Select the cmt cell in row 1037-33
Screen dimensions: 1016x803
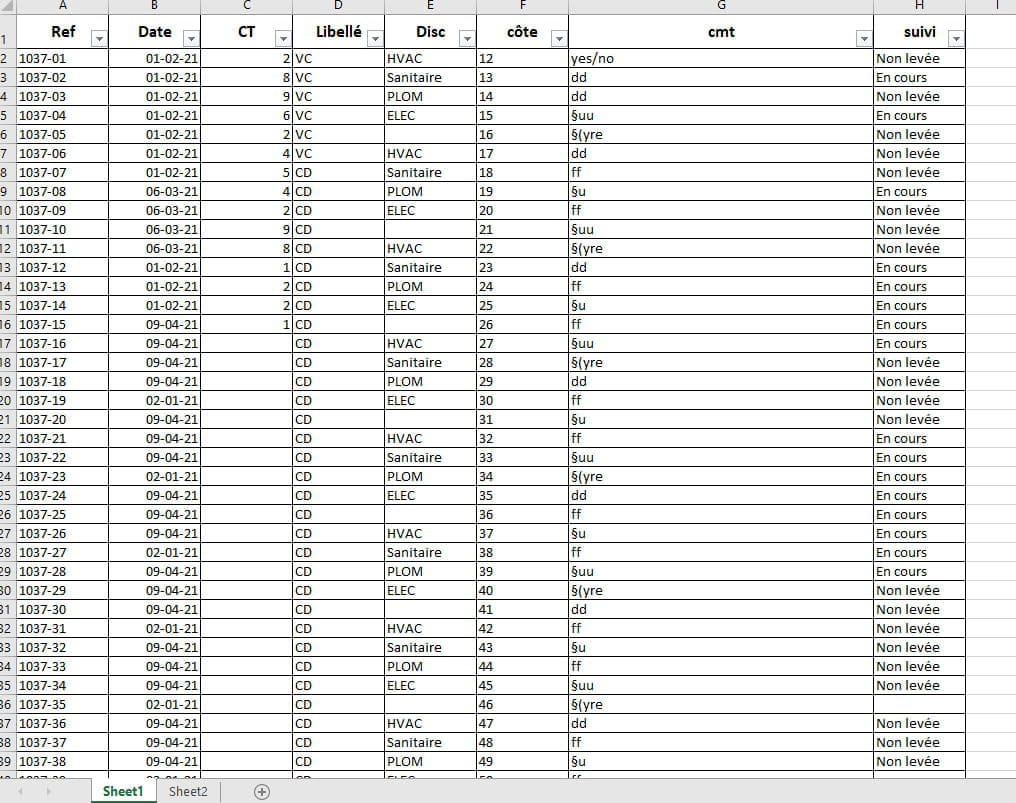[x=721, y=666]
